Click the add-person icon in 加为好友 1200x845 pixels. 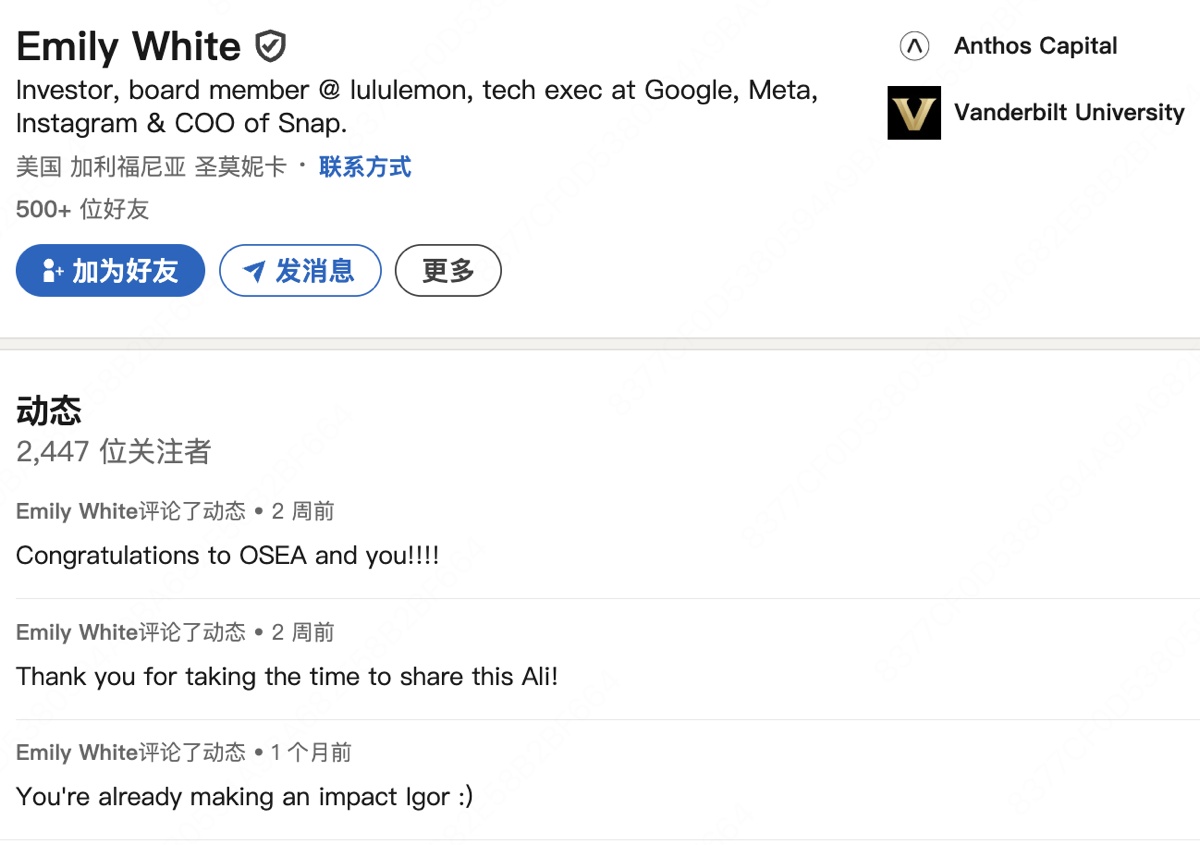(x=52, y=271)
